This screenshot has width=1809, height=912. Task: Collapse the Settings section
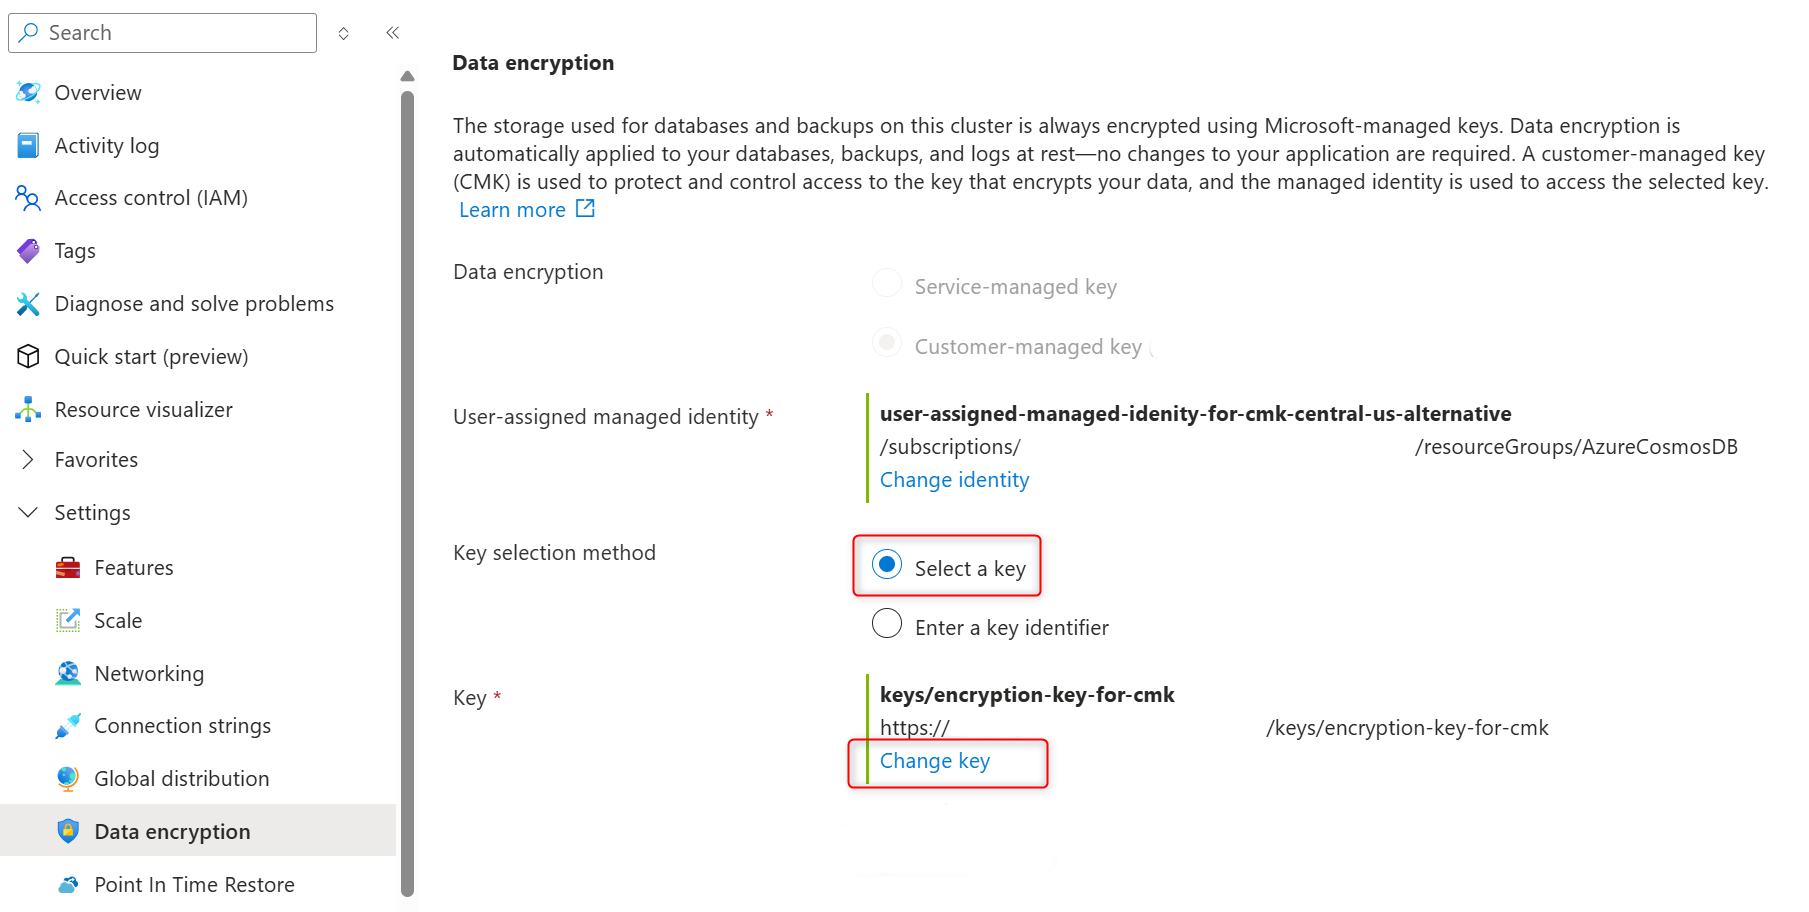[28, 513]
